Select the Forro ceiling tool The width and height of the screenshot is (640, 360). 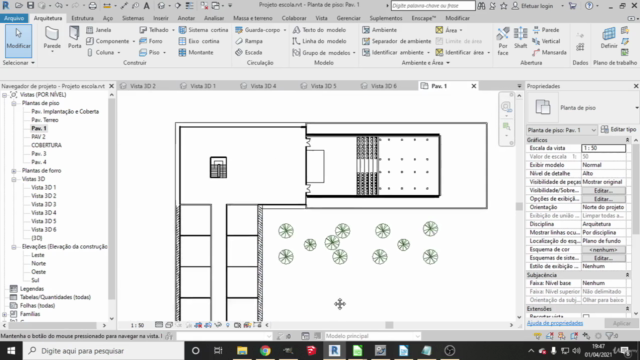coord(151,41)
